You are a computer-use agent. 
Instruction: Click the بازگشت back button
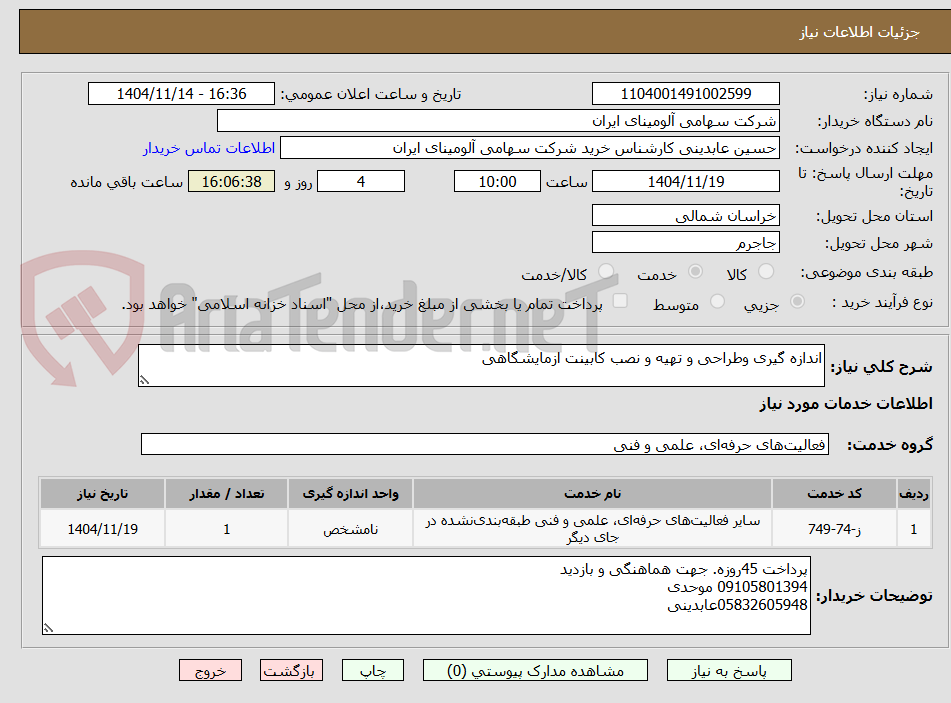click(291, 671)
